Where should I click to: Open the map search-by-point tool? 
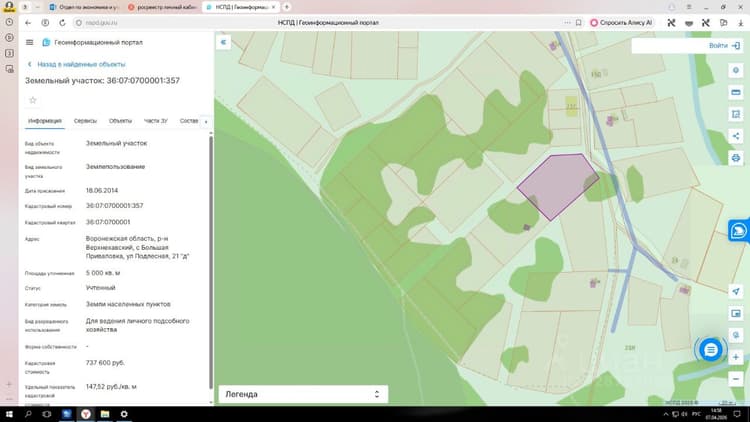click(x=736, y=335)
